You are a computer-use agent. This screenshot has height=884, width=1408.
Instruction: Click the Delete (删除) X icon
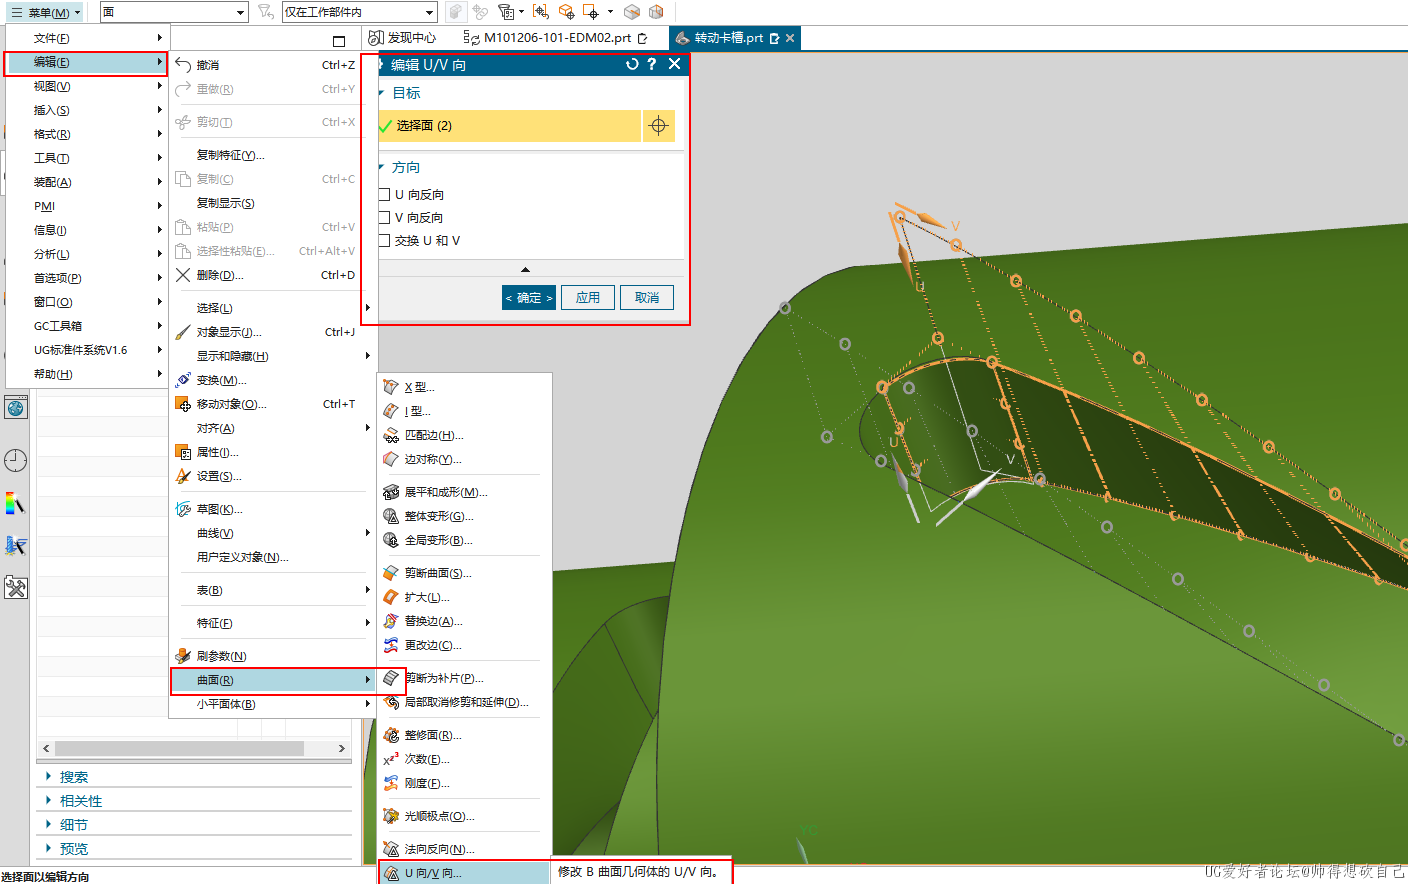click(x=183, y=275)
